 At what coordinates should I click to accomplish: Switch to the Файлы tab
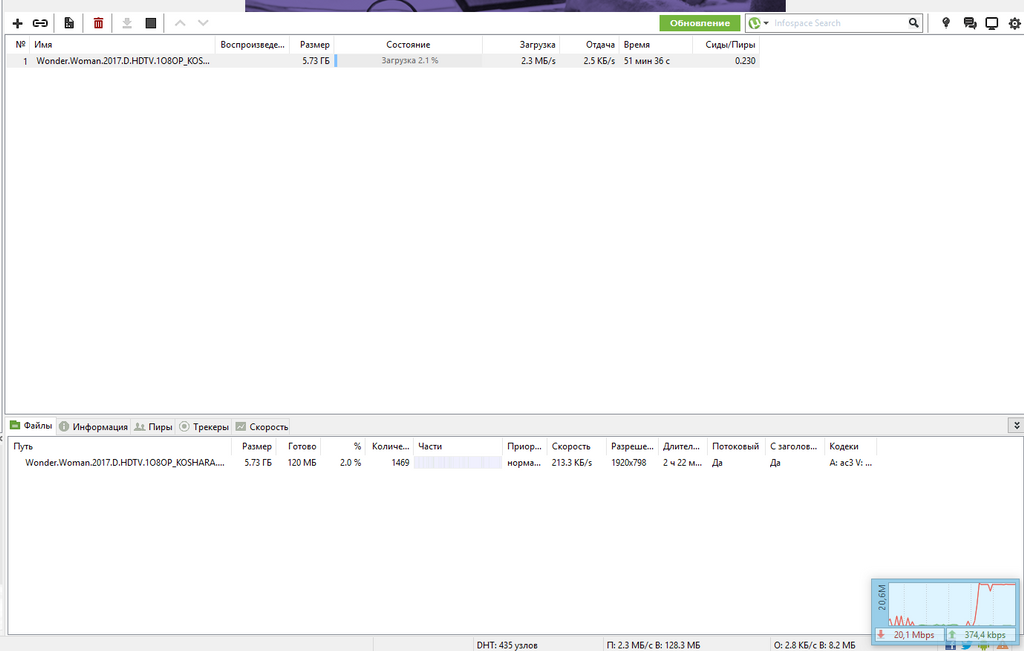pos(31,426)
